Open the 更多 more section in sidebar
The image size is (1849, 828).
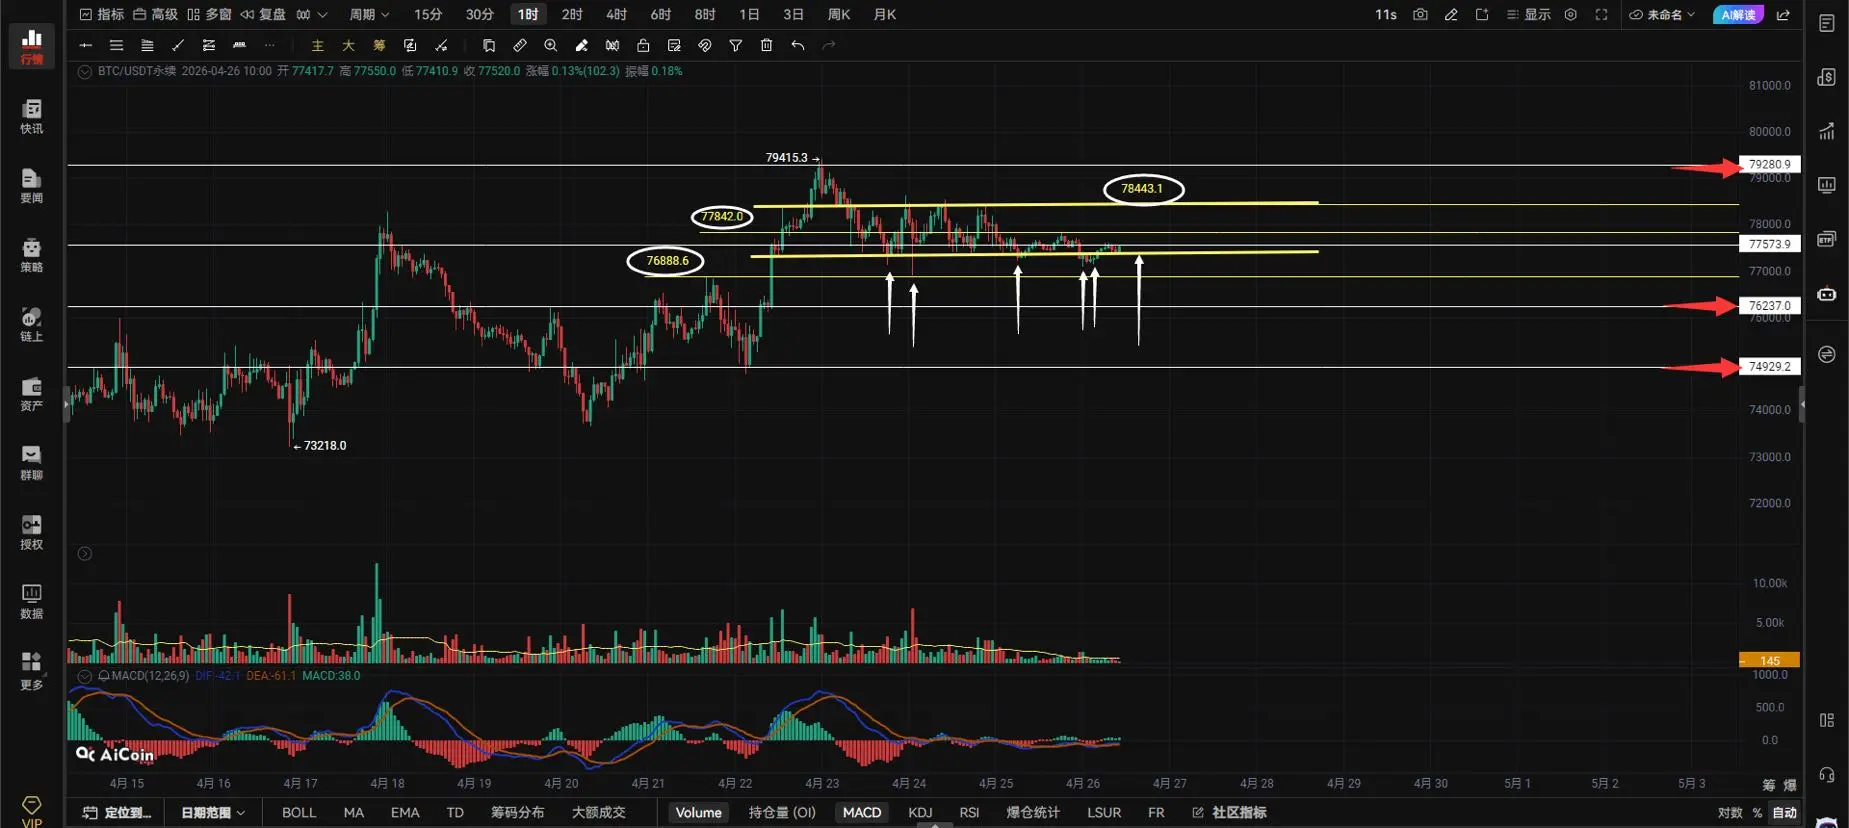tap(32, 671)
